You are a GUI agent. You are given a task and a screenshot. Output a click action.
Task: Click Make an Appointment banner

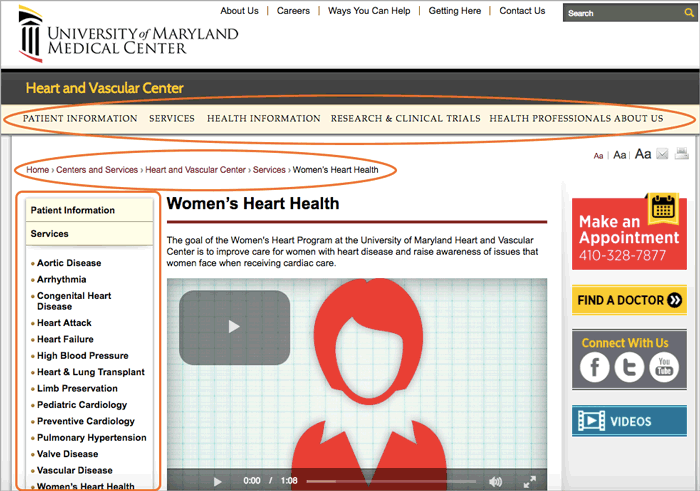(x=629, y=234)
